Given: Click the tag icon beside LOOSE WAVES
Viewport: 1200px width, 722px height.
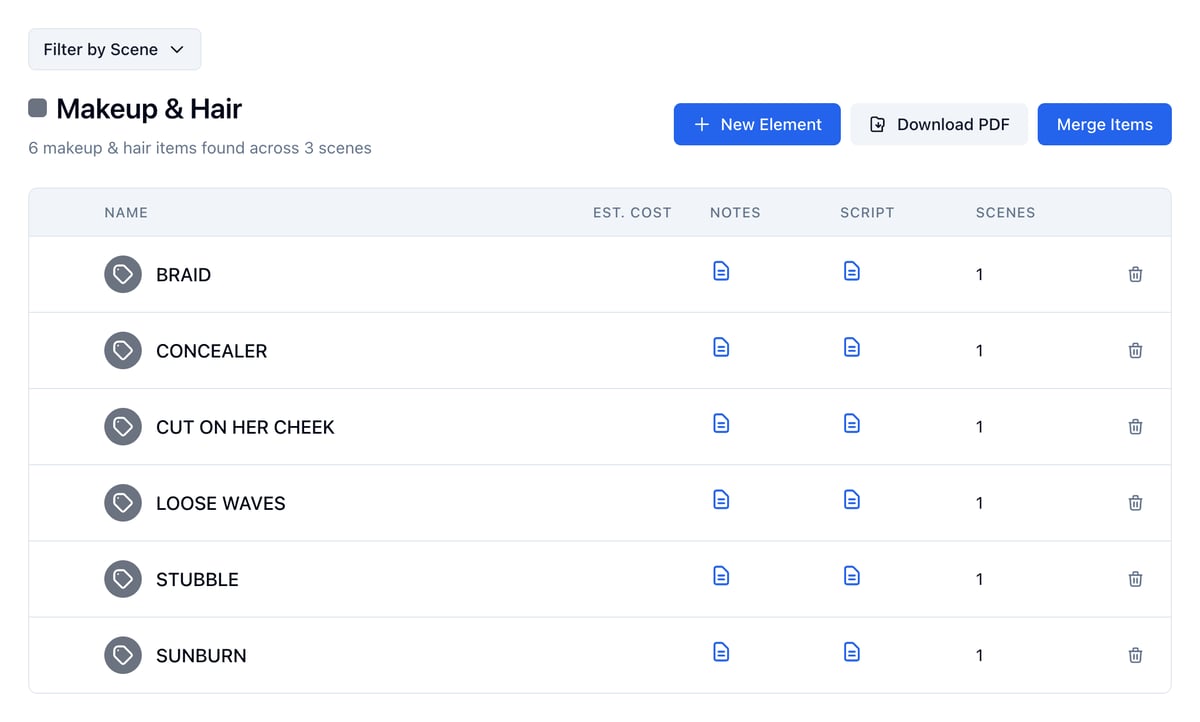Looking at the screenshot, I should (x=123, y=503).
